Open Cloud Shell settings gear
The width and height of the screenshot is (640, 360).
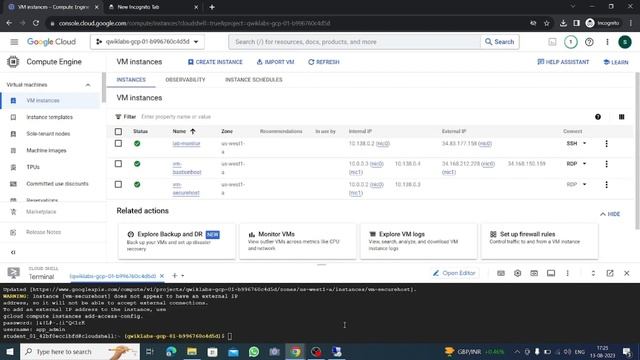[518, 273]
